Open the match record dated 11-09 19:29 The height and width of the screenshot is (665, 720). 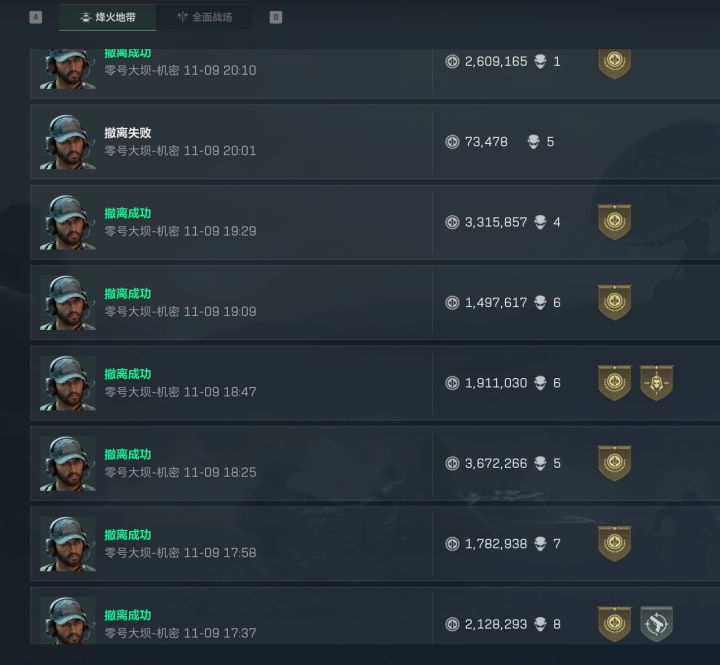[375, 222]
